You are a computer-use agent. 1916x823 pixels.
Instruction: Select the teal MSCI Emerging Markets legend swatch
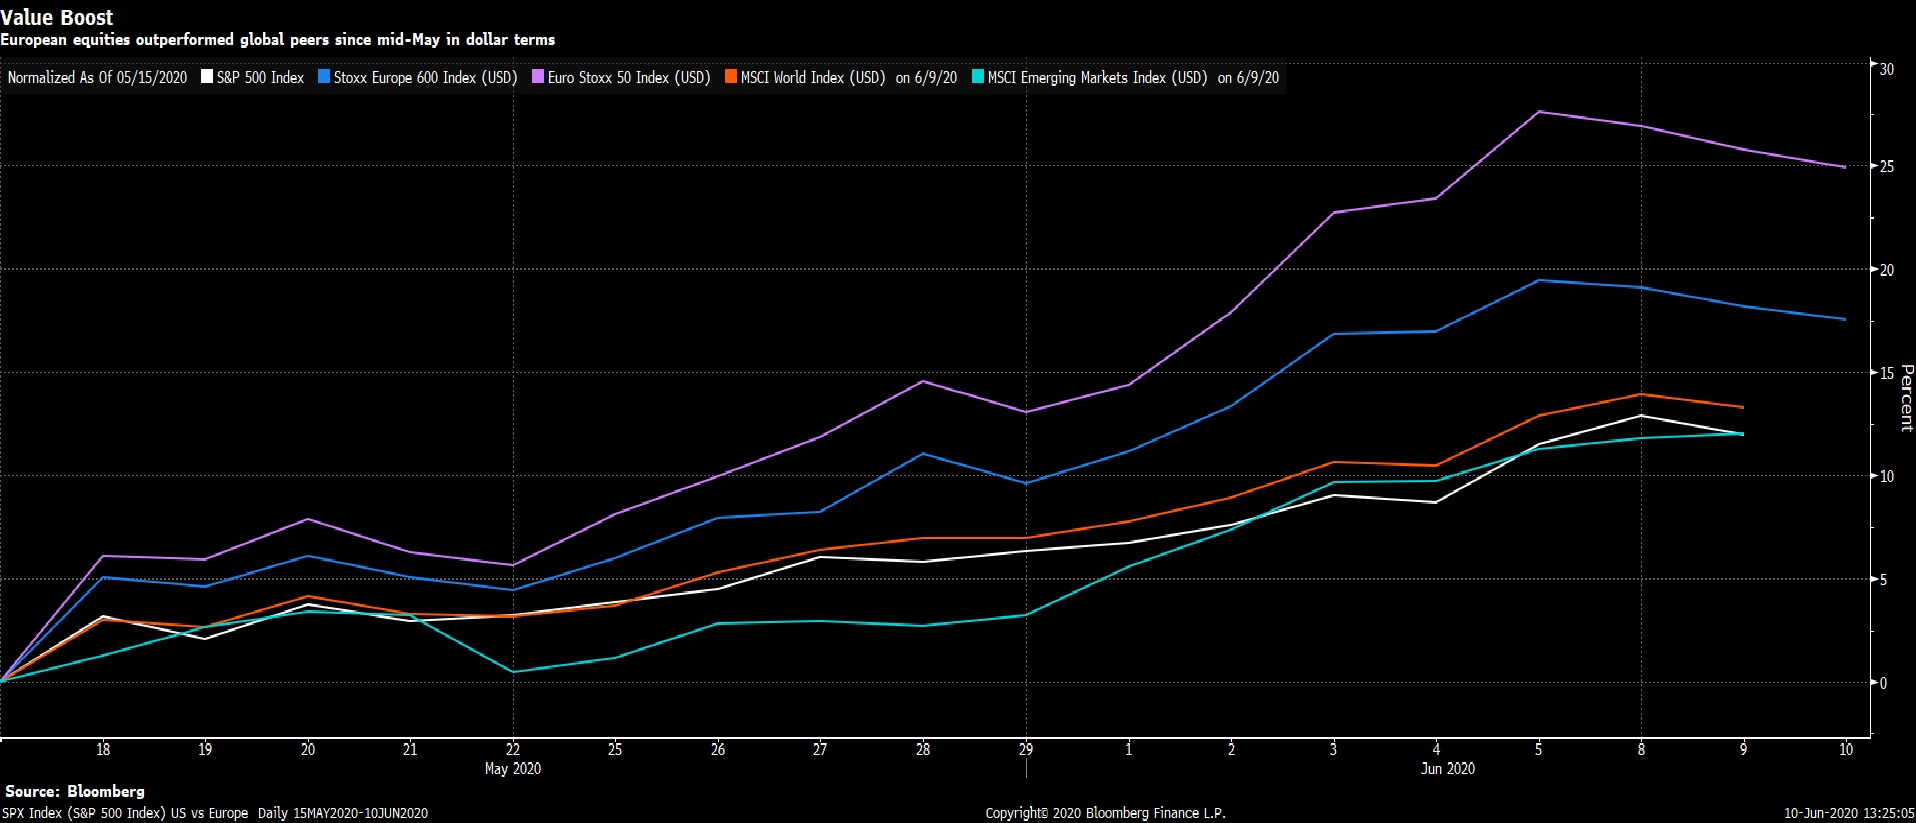point(978,77)
